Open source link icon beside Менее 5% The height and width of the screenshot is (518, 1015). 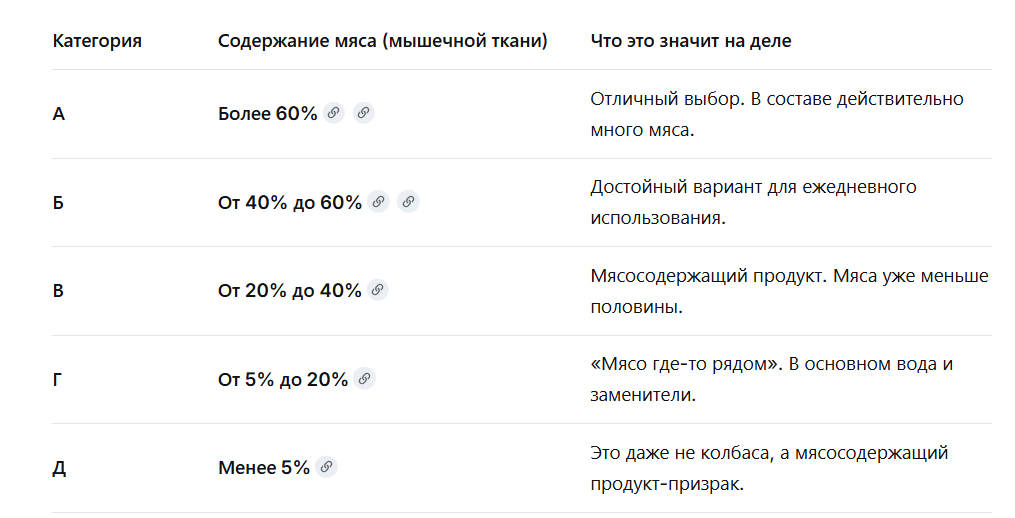click(326, 466)
